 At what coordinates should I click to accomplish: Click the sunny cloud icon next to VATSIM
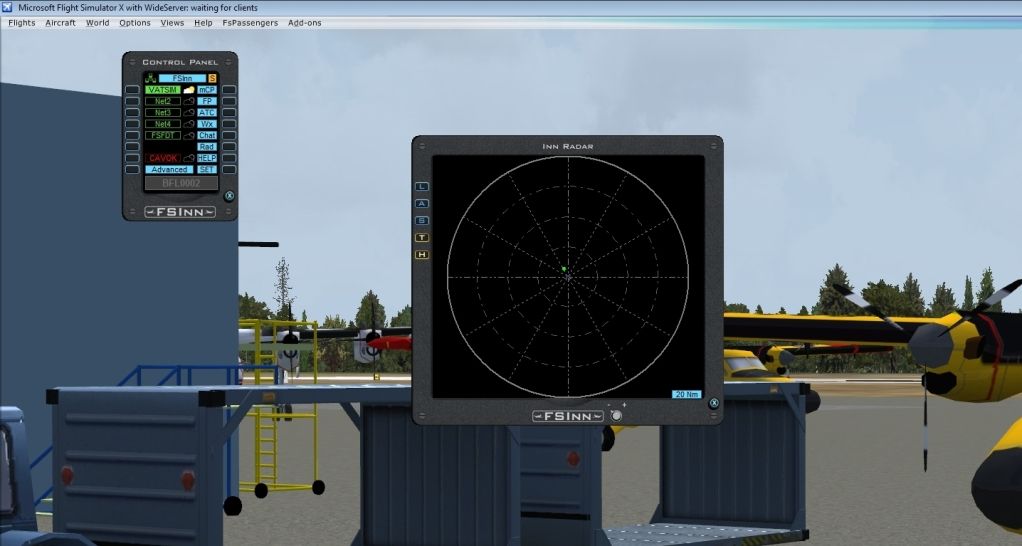[x=189, y=89]
